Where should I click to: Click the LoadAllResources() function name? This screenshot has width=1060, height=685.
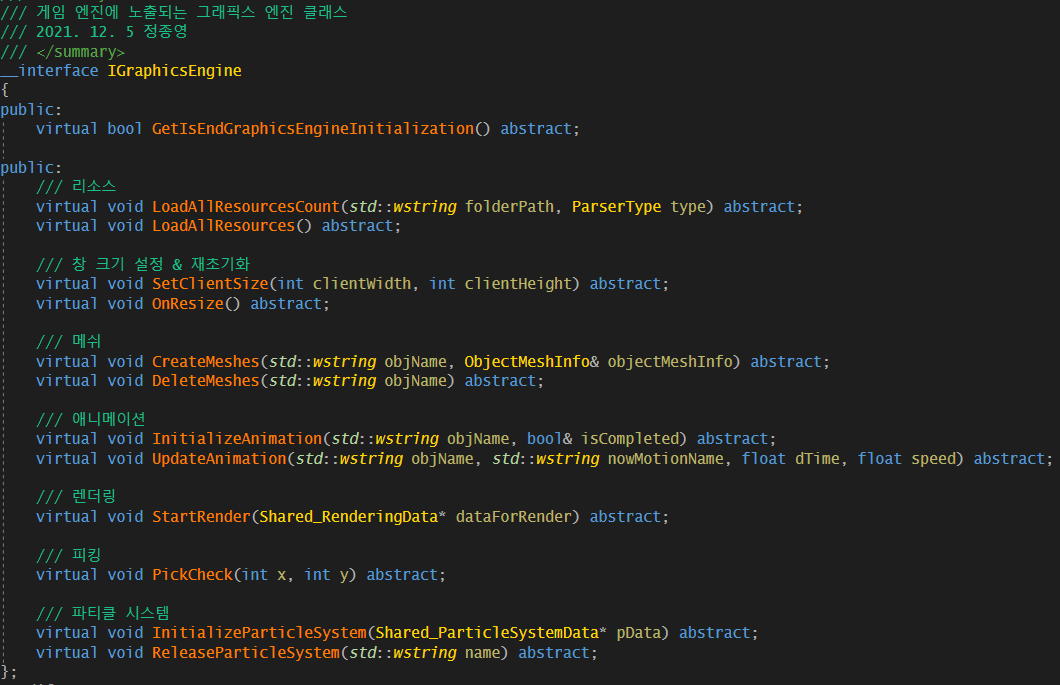coord(224,226)
